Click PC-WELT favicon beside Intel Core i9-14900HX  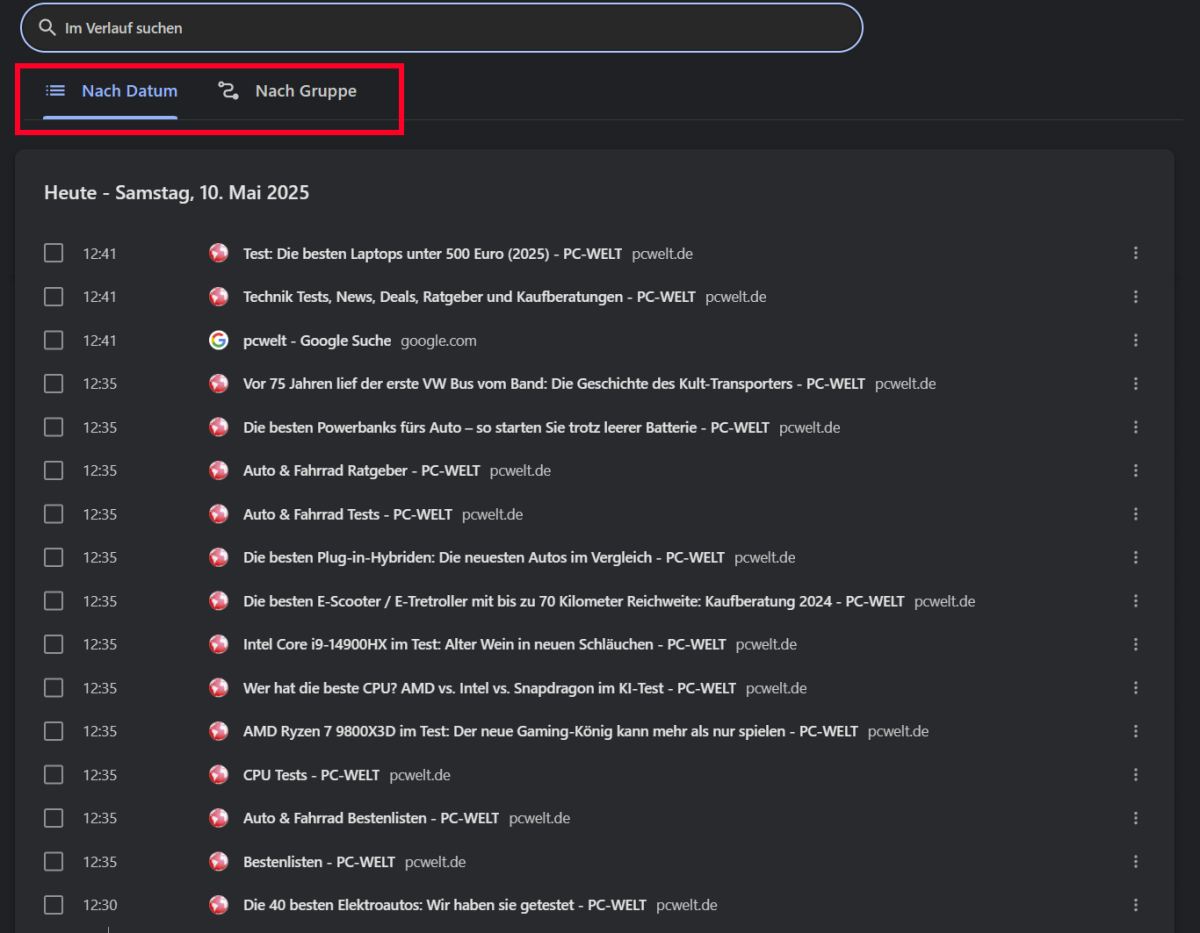click(x=218, y=644)
